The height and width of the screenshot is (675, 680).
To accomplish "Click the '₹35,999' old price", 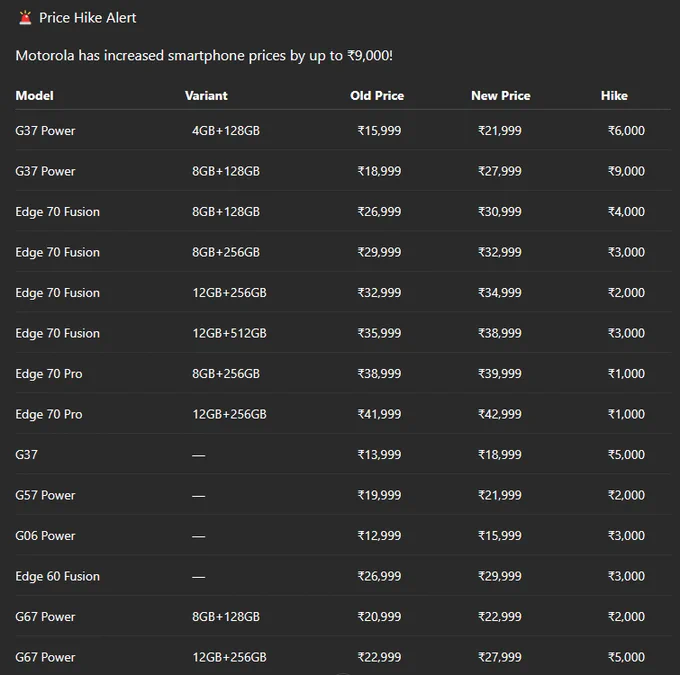I will pos(379,333).
